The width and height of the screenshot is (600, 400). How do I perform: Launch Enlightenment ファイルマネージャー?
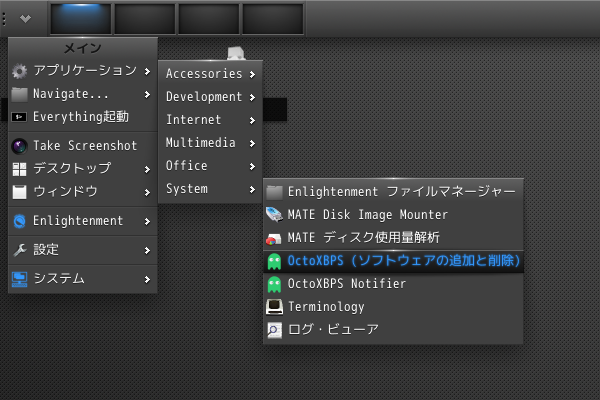click(x=393, y=192)
